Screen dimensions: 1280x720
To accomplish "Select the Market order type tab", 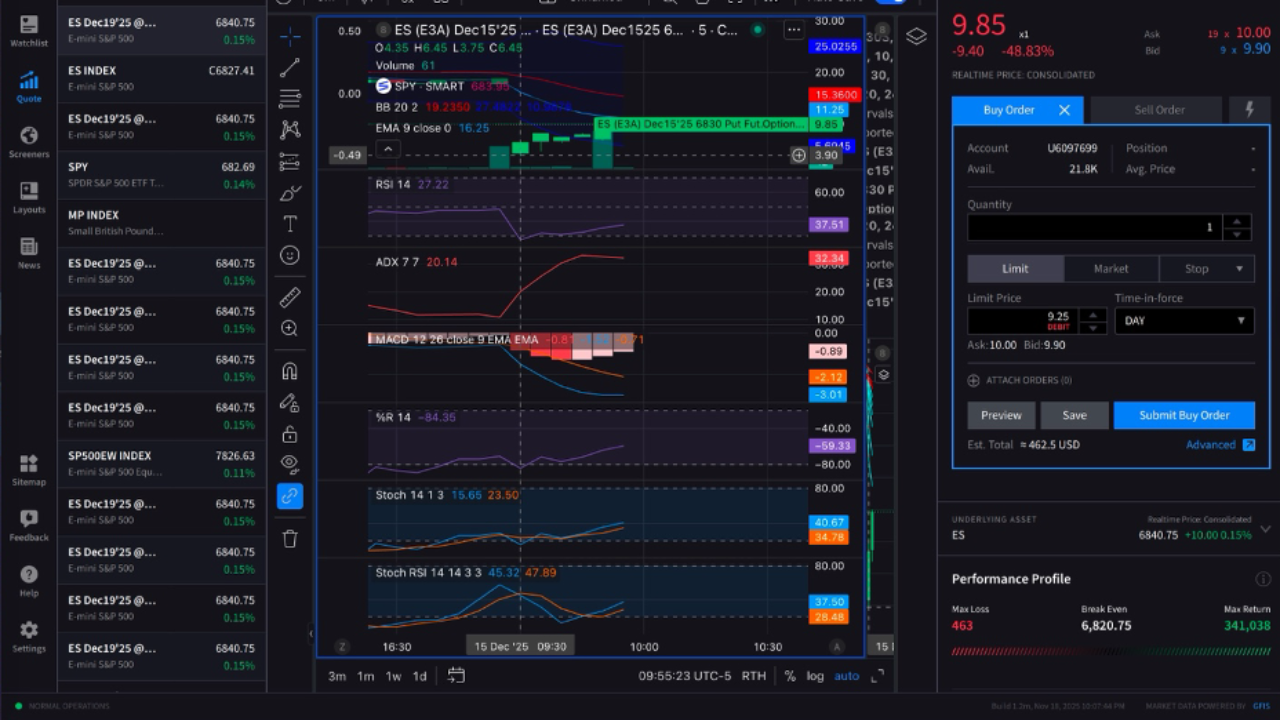I will point(1111,268).
